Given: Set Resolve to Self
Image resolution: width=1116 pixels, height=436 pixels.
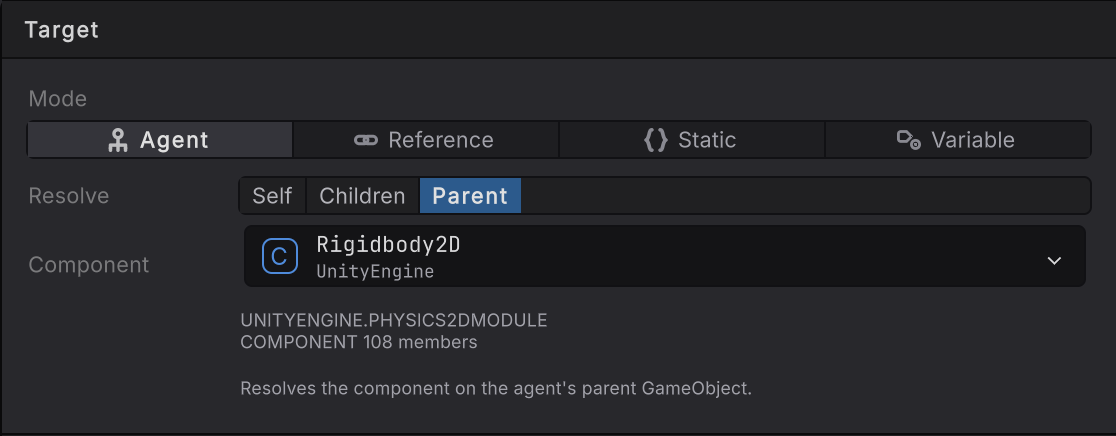Looking at the screenshot, I should pos(272,196).
